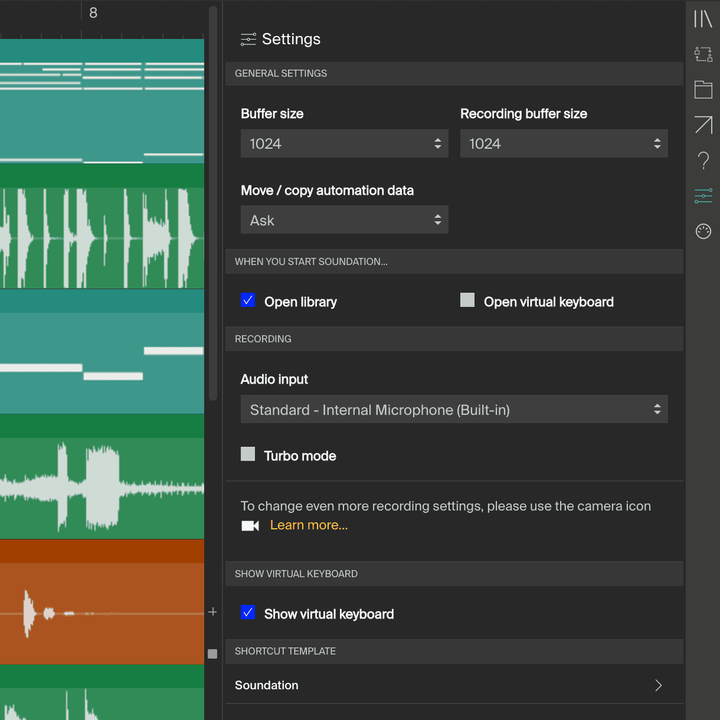The height and width of the screenshot is (720, 720).
Task: Uncheck the Open library checkbox
Action: coord(248,300)
